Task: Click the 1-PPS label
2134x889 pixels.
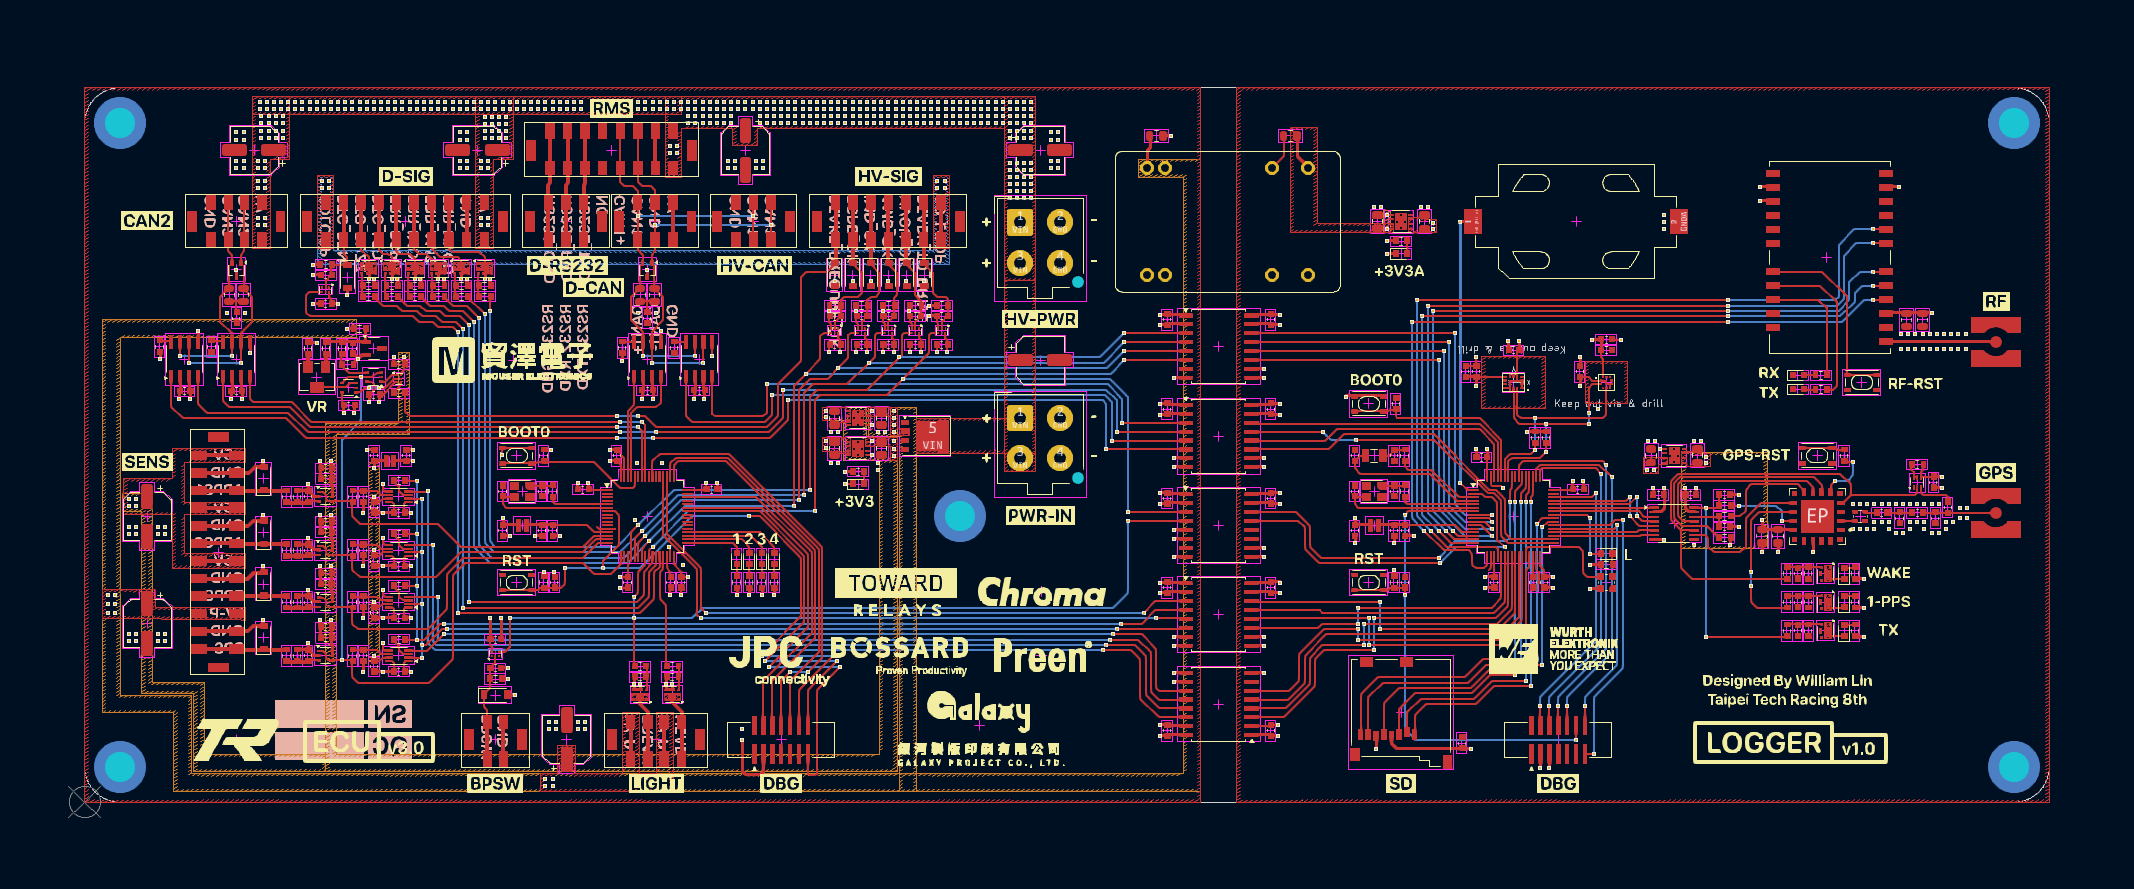Action: (x=1888, y=602)
